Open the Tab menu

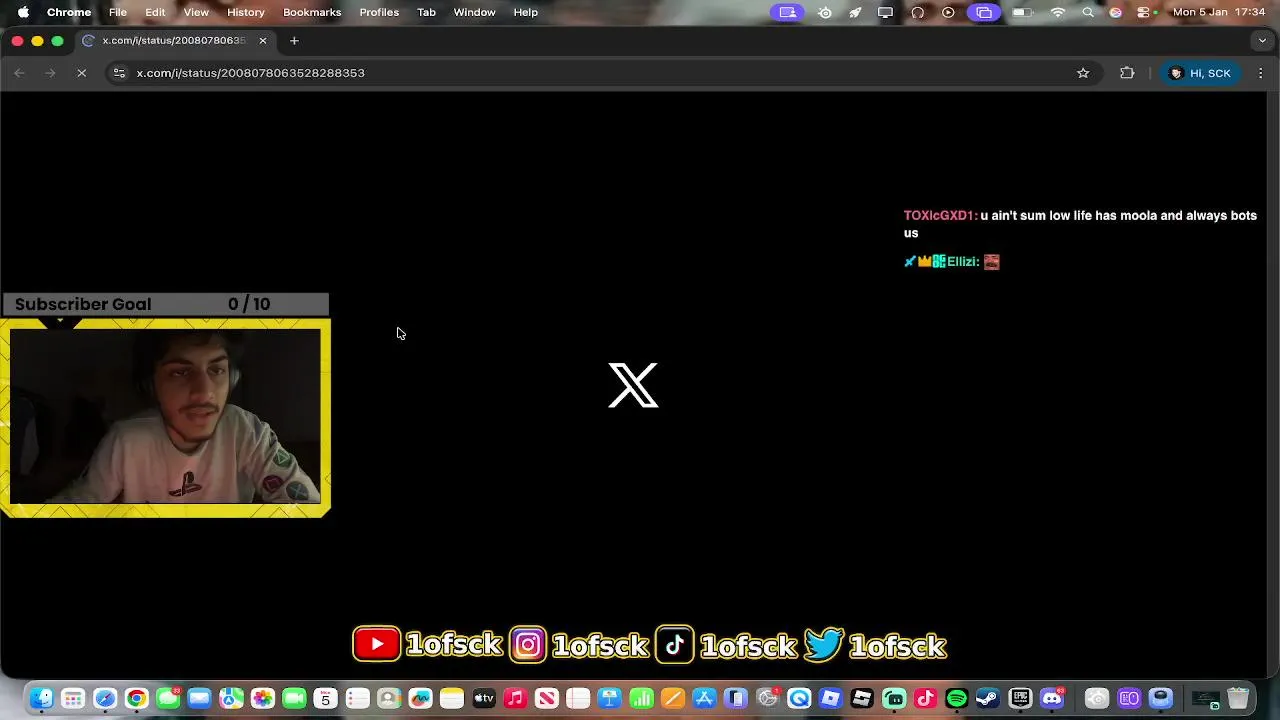pyautogui.click(x=427, y=12)
